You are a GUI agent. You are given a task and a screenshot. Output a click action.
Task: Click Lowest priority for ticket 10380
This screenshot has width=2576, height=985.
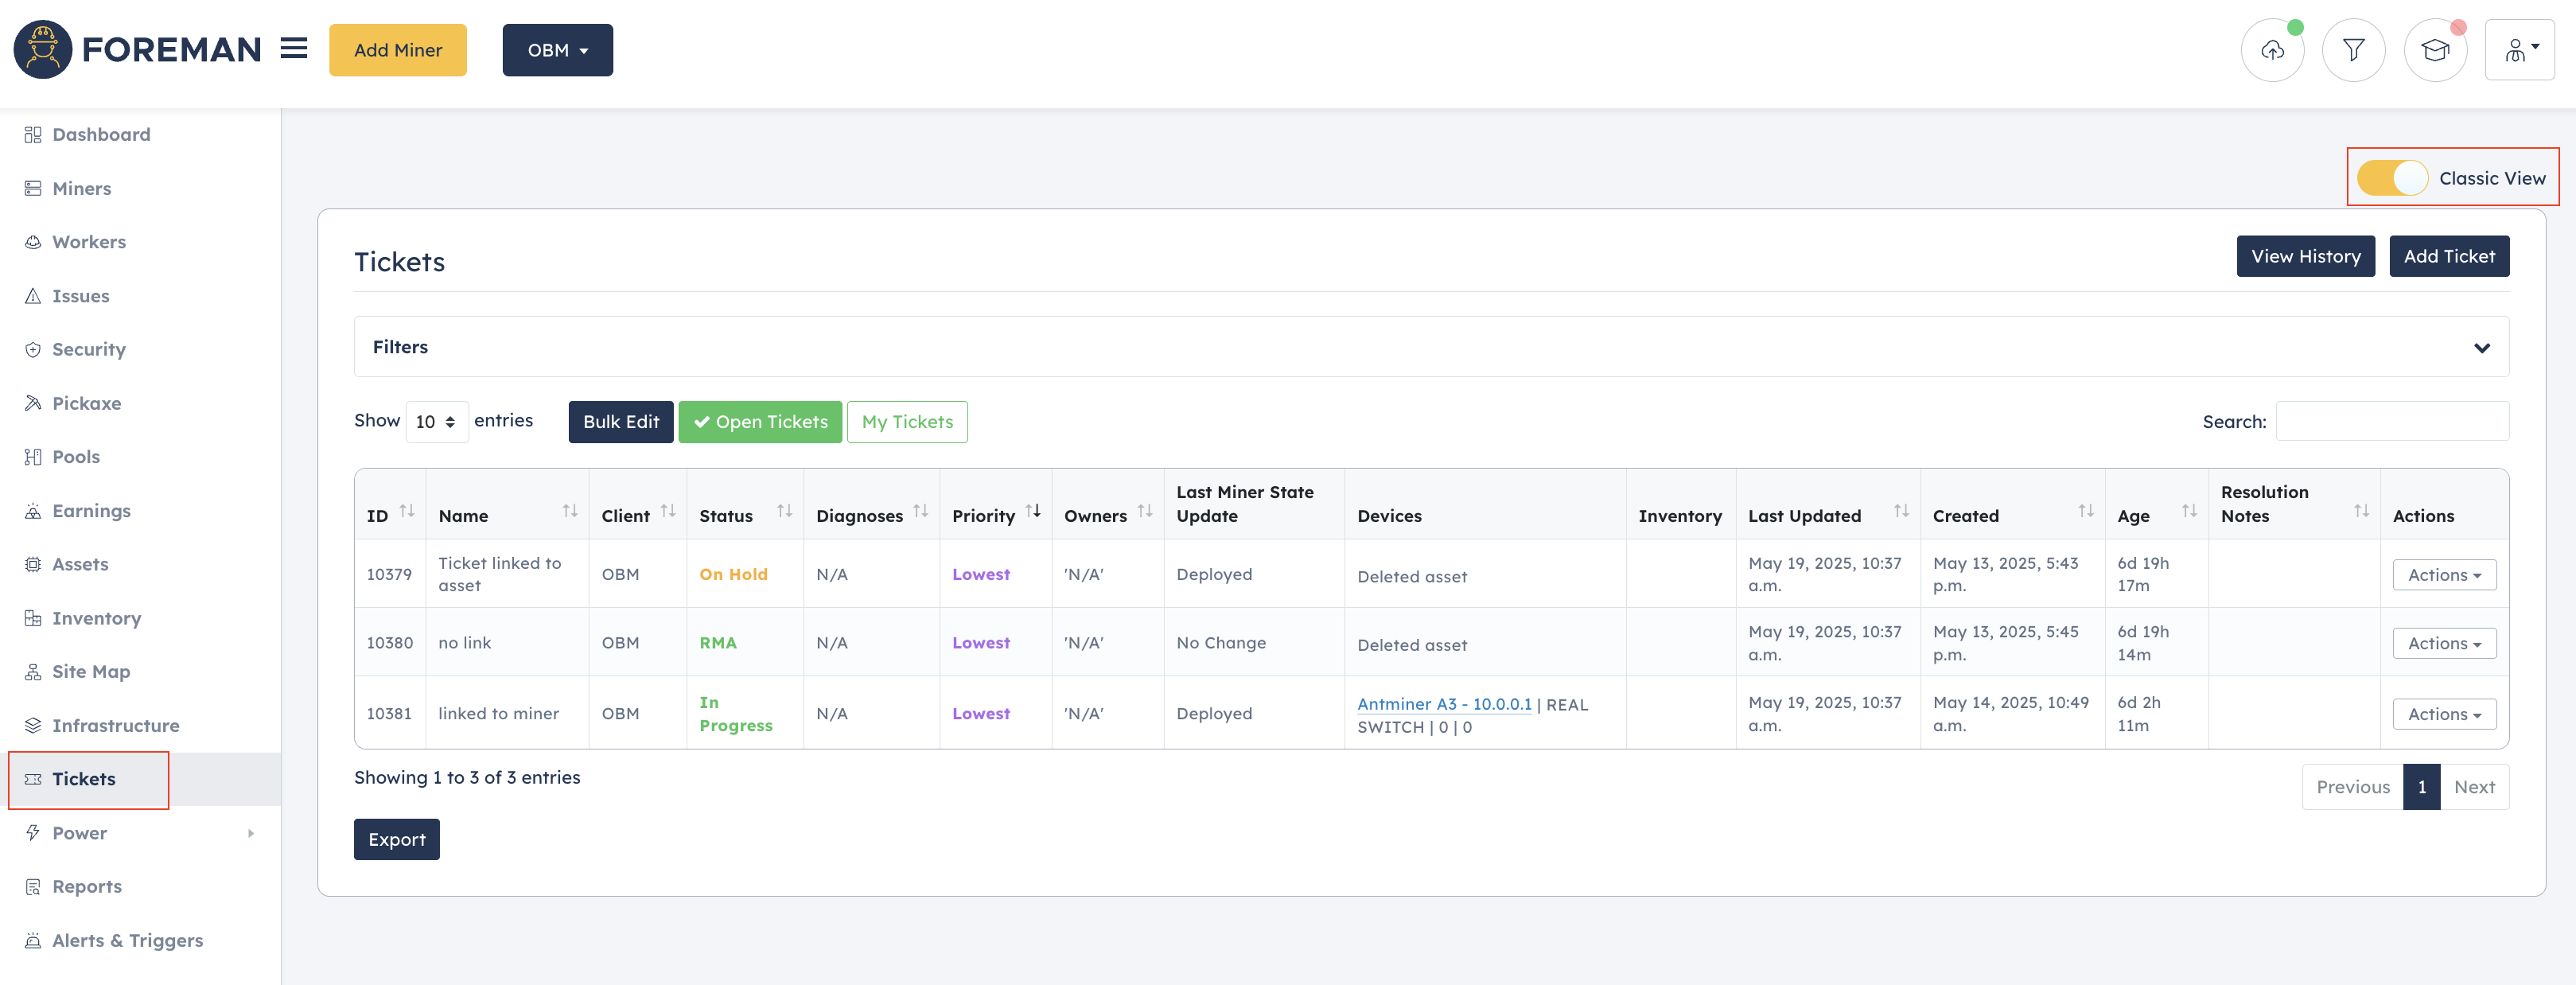click(x=980, y=643)
